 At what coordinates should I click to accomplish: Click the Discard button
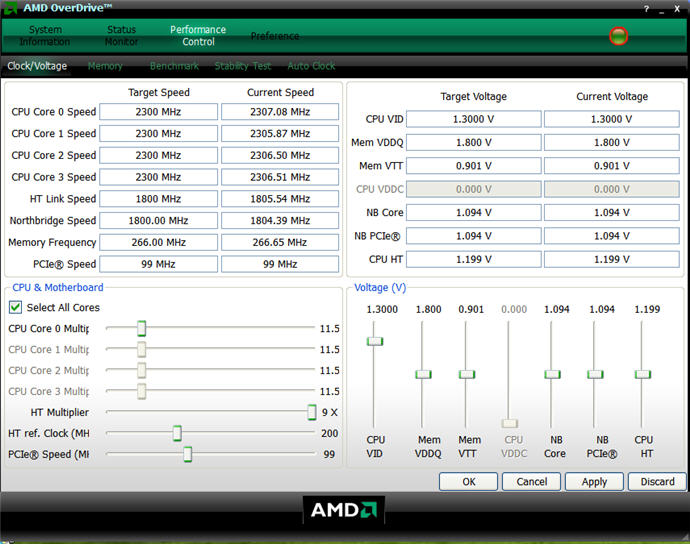coord(657,482)
